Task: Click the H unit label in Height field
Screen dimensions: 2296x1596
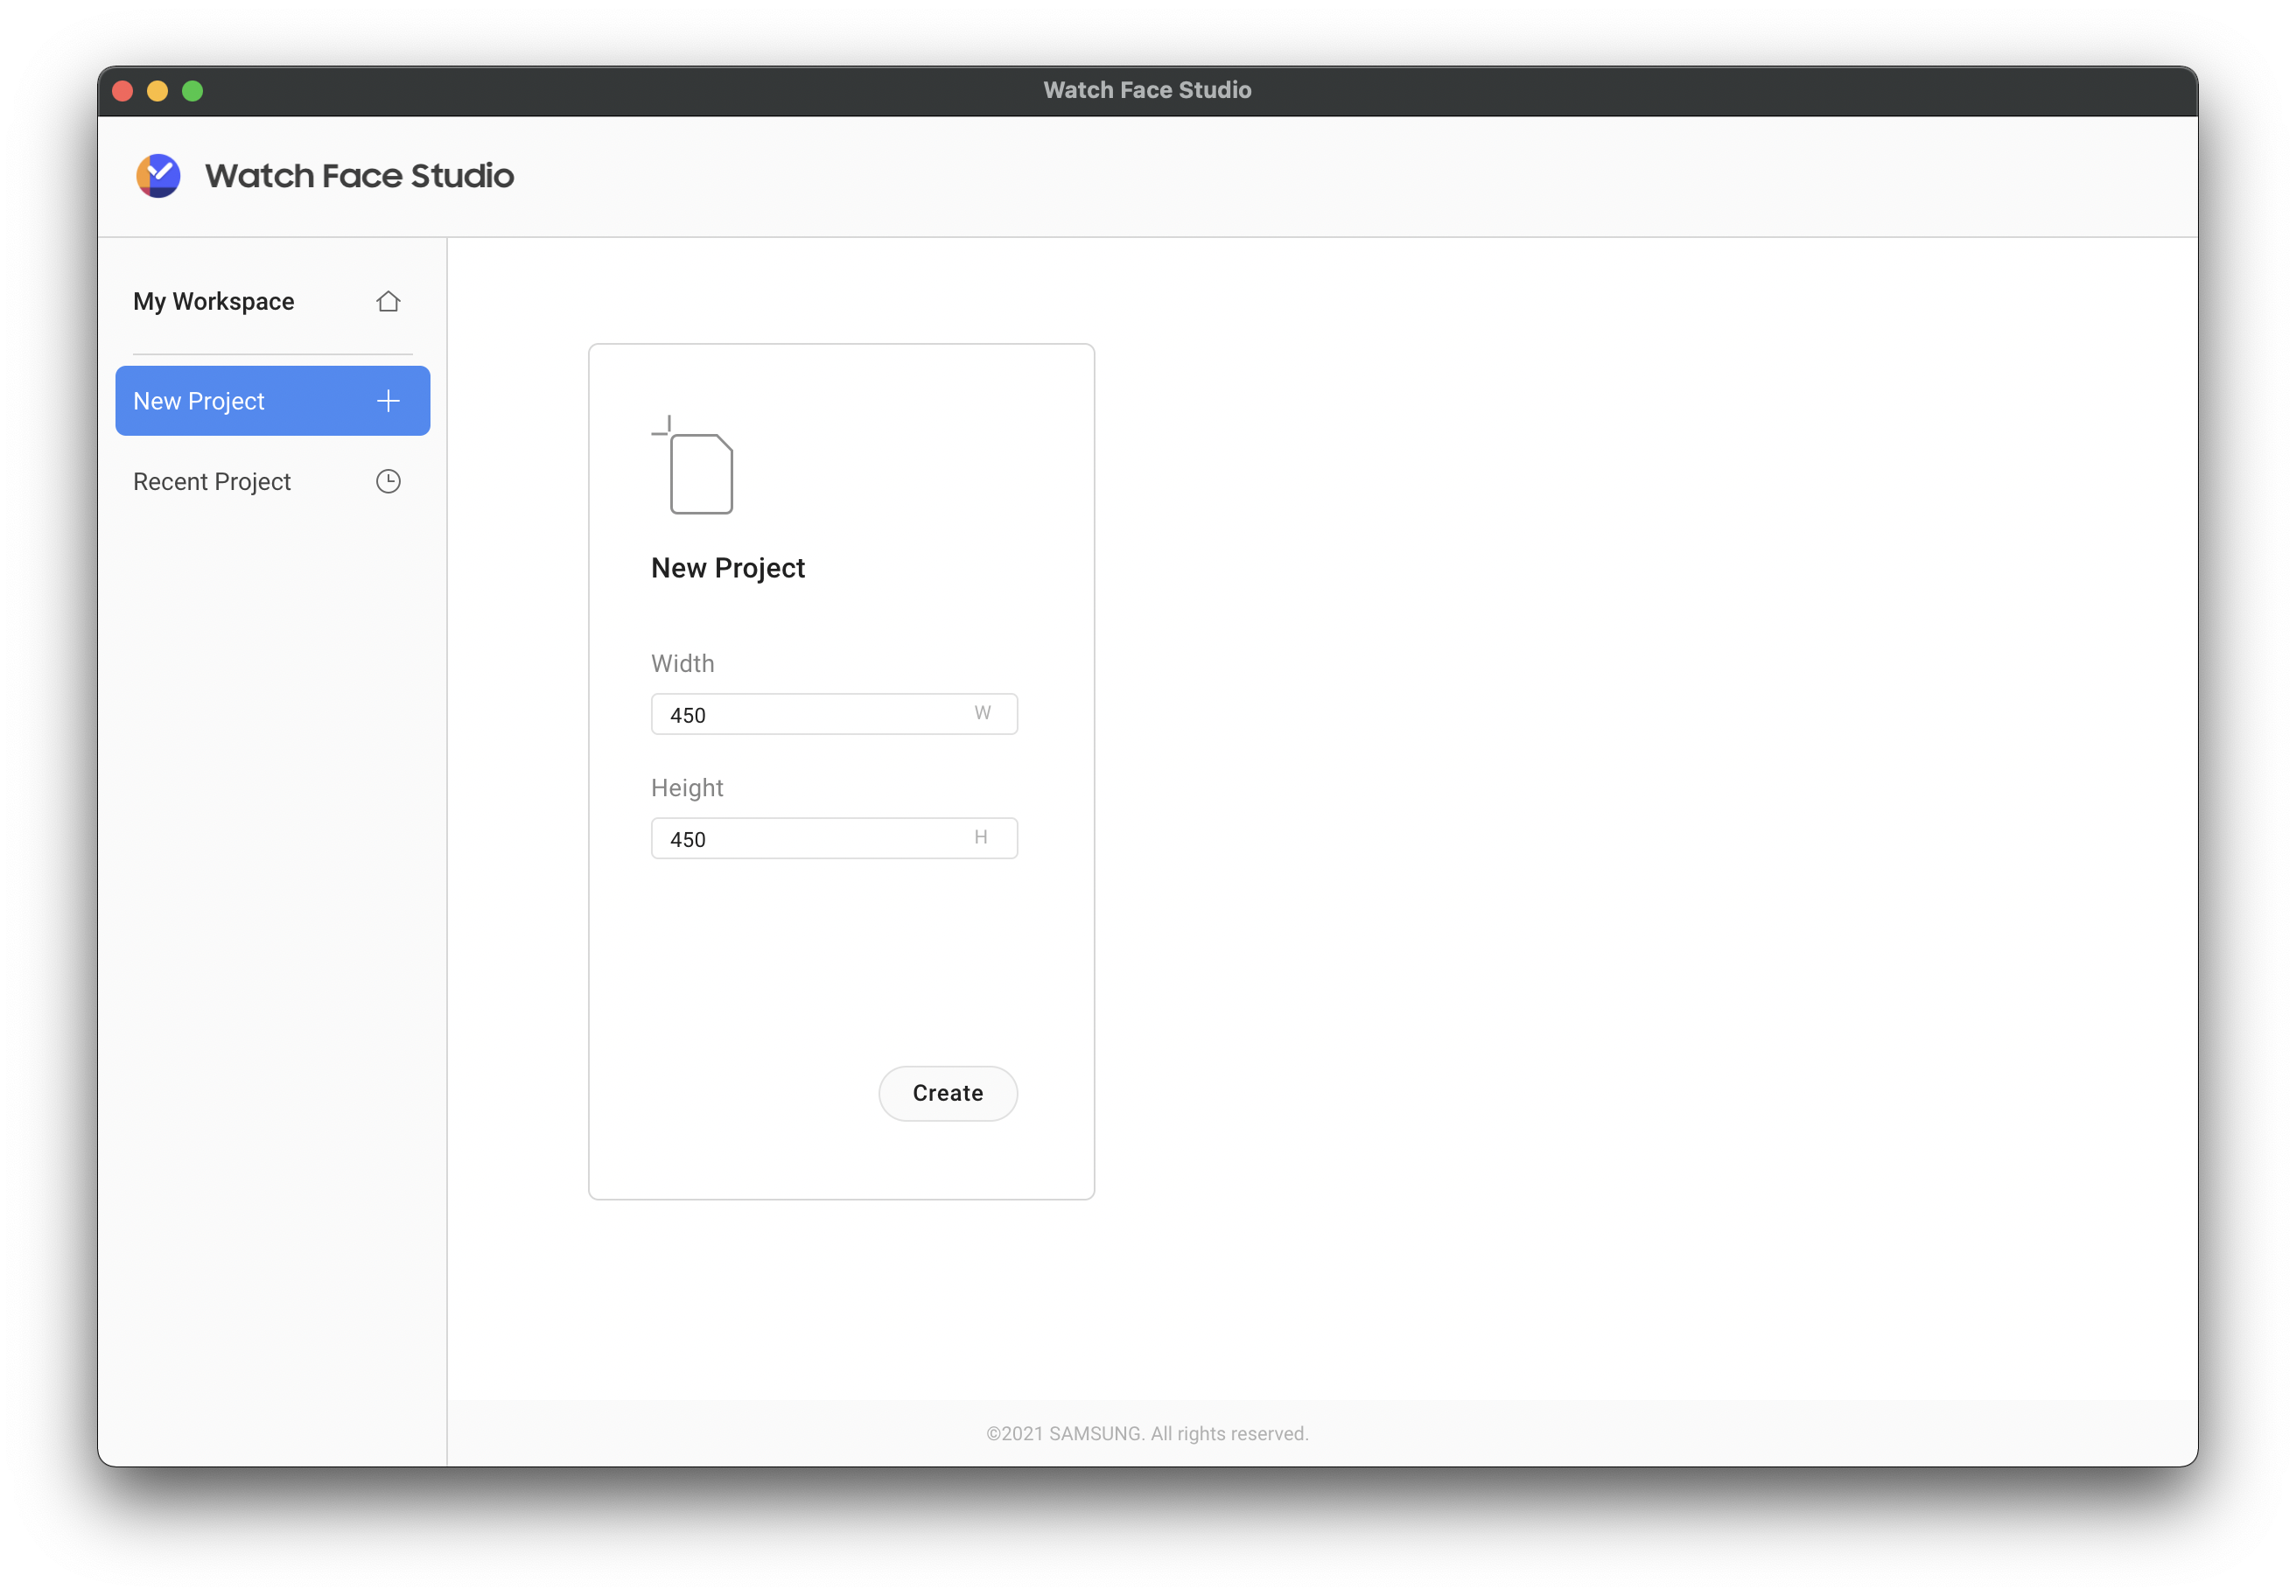Action: (x=981, y=837)
